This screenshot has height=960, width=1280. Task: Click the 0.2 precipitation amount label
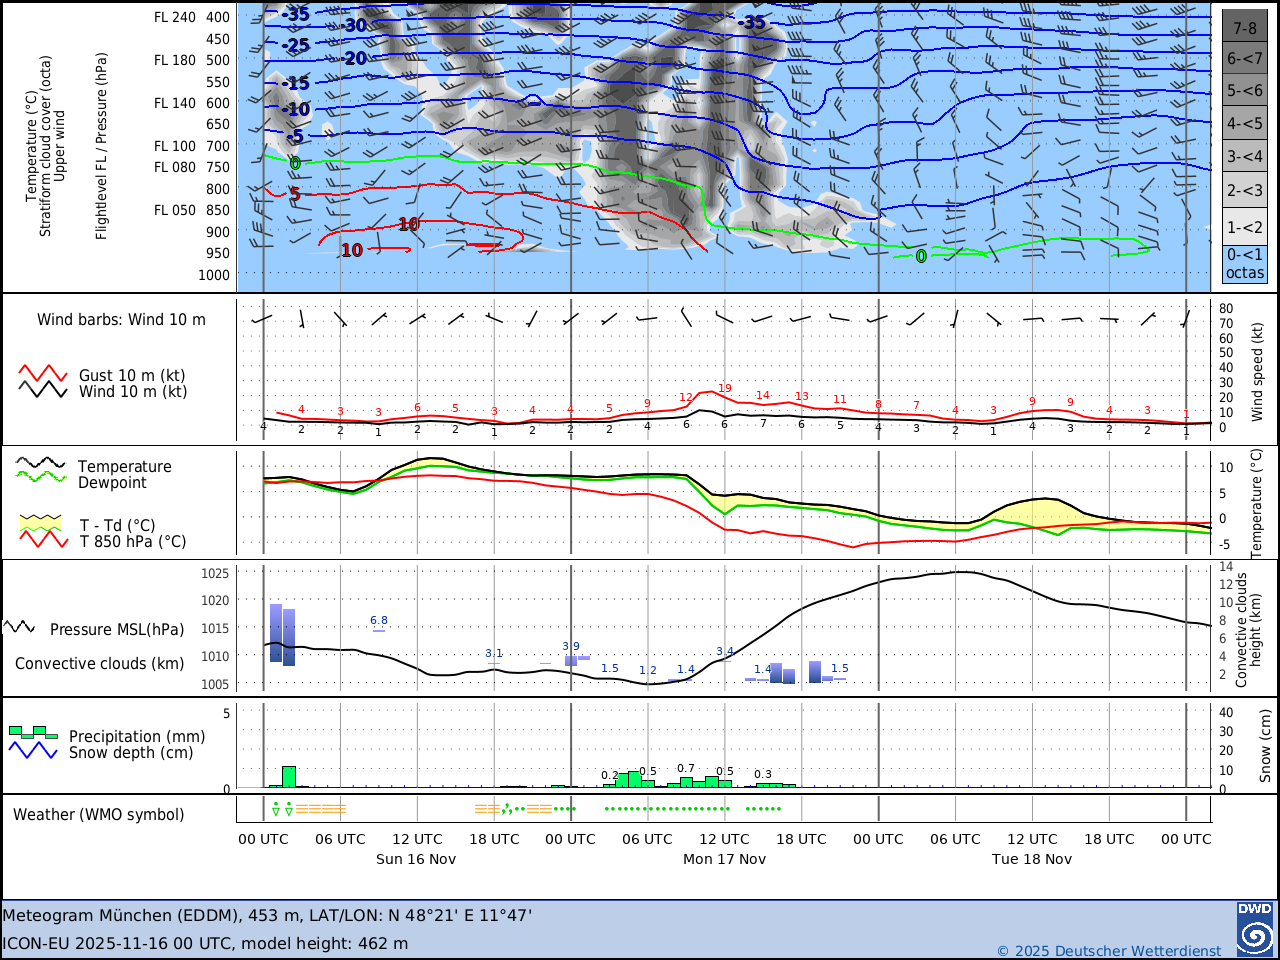[610, 775]
